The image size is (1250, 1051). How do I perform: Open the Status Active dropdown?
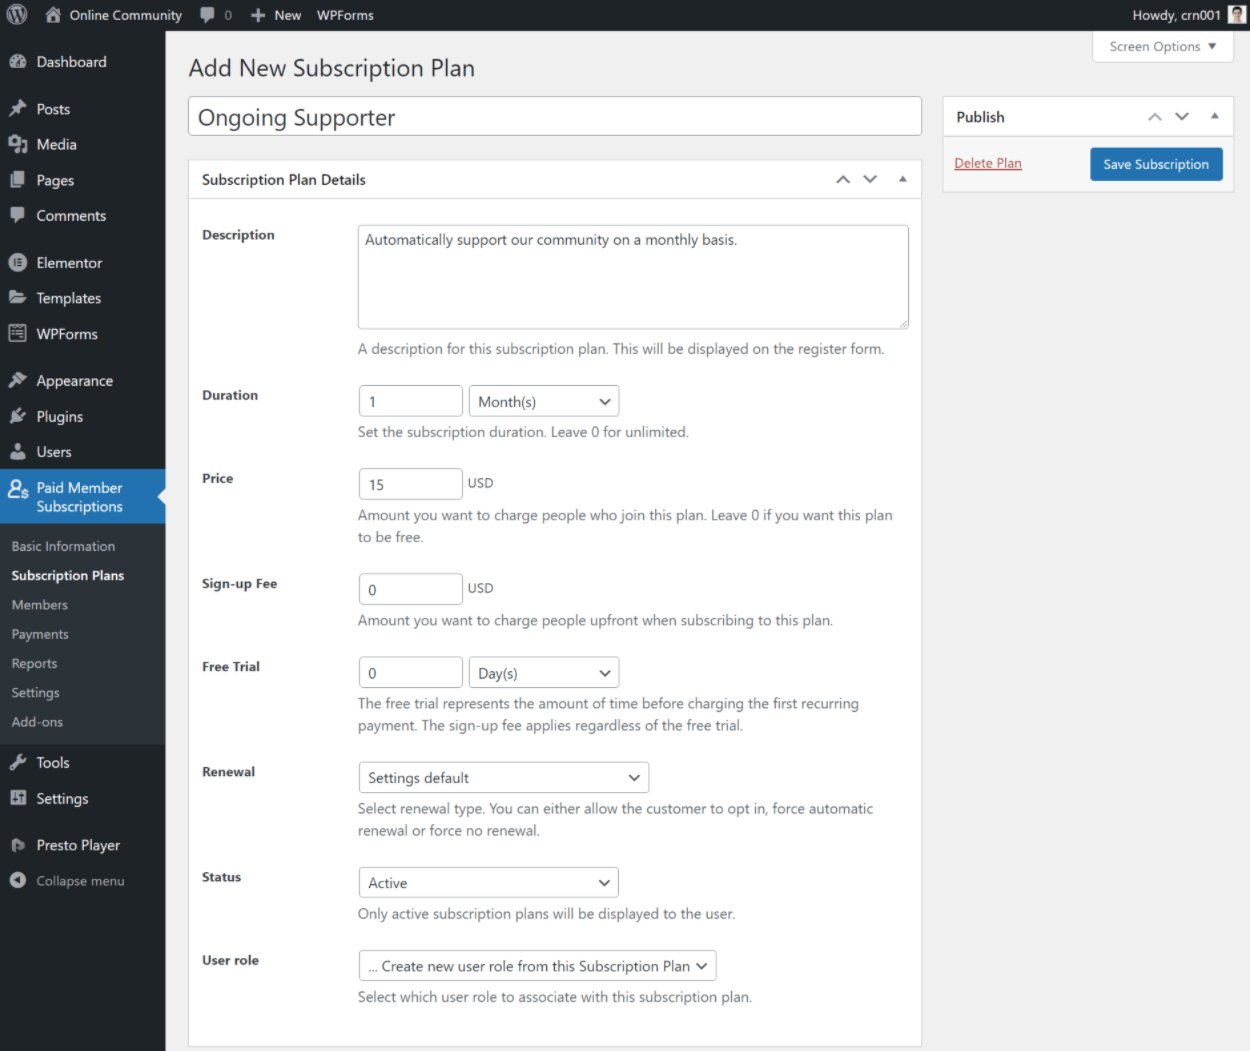click(x=489, y=883)
